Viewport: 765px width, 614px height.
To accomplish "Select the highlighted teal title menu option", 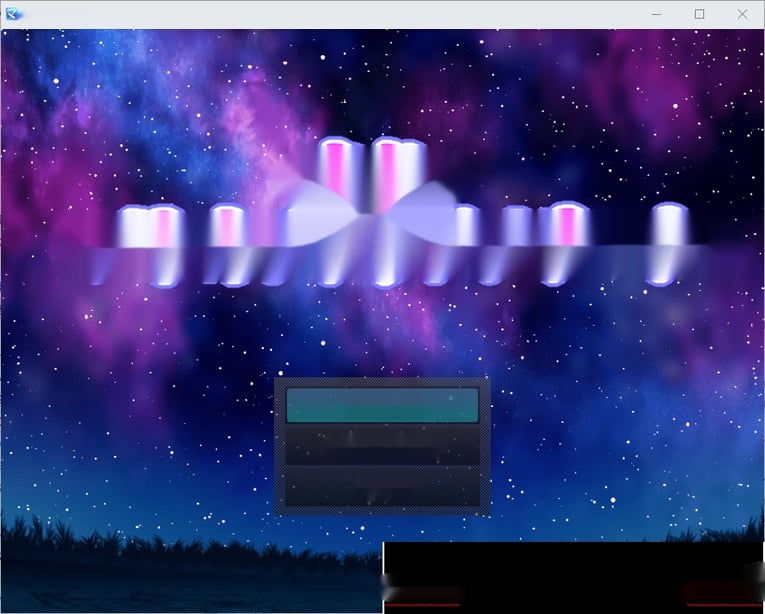I will pyautogui.click(x=382, y=405).
